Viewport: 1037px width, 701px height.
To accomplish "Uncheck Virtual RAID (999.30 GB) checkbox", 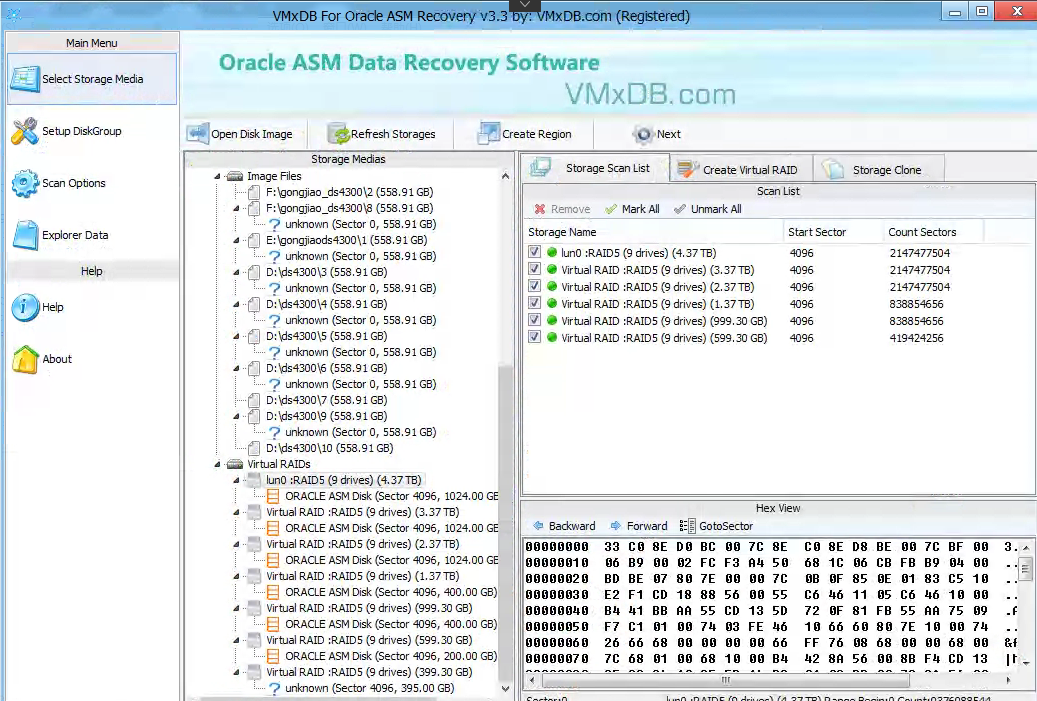I will pos(534,320).
